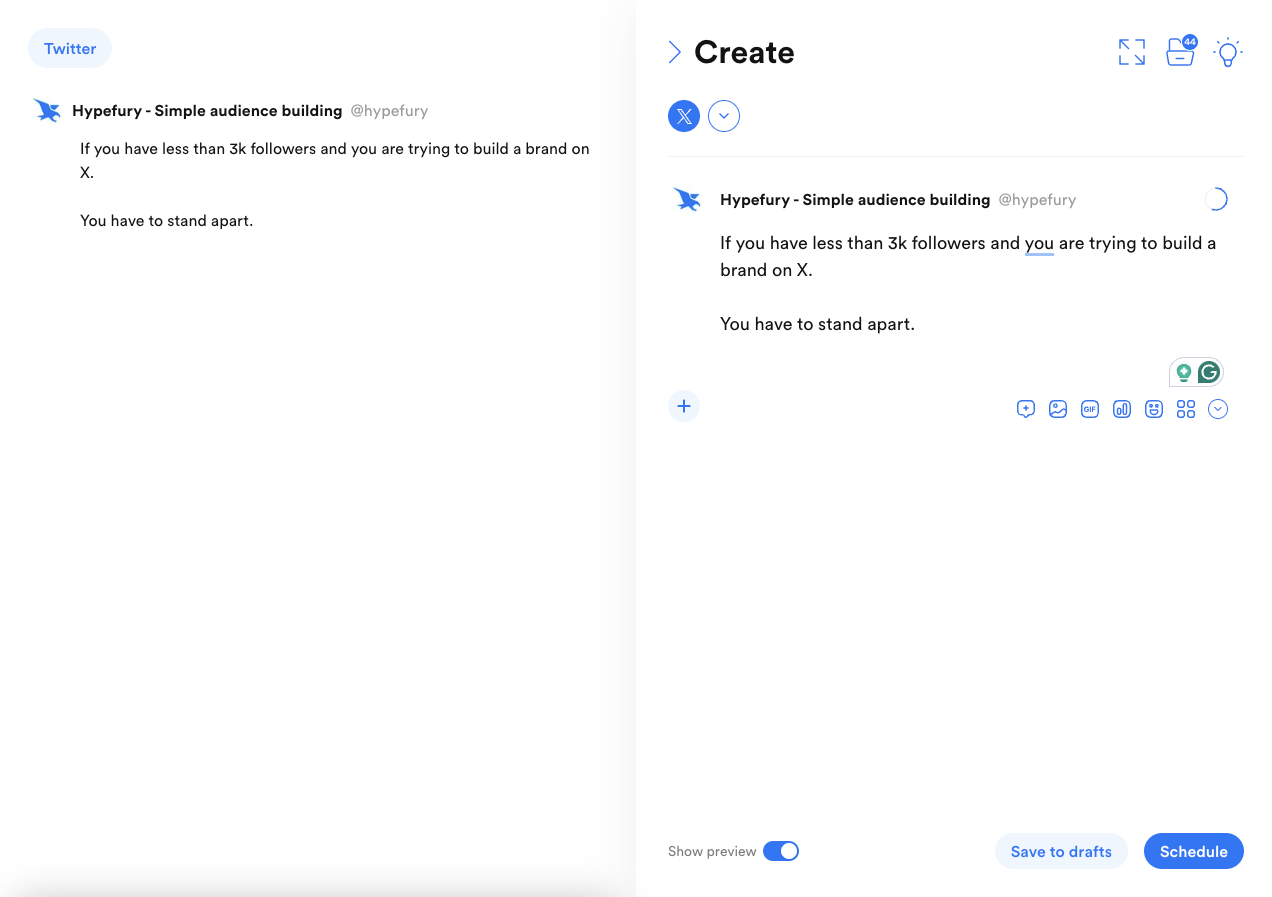Add an image to the tweet
This screenshot has width=1272, height=897.
pos(1057,409)
